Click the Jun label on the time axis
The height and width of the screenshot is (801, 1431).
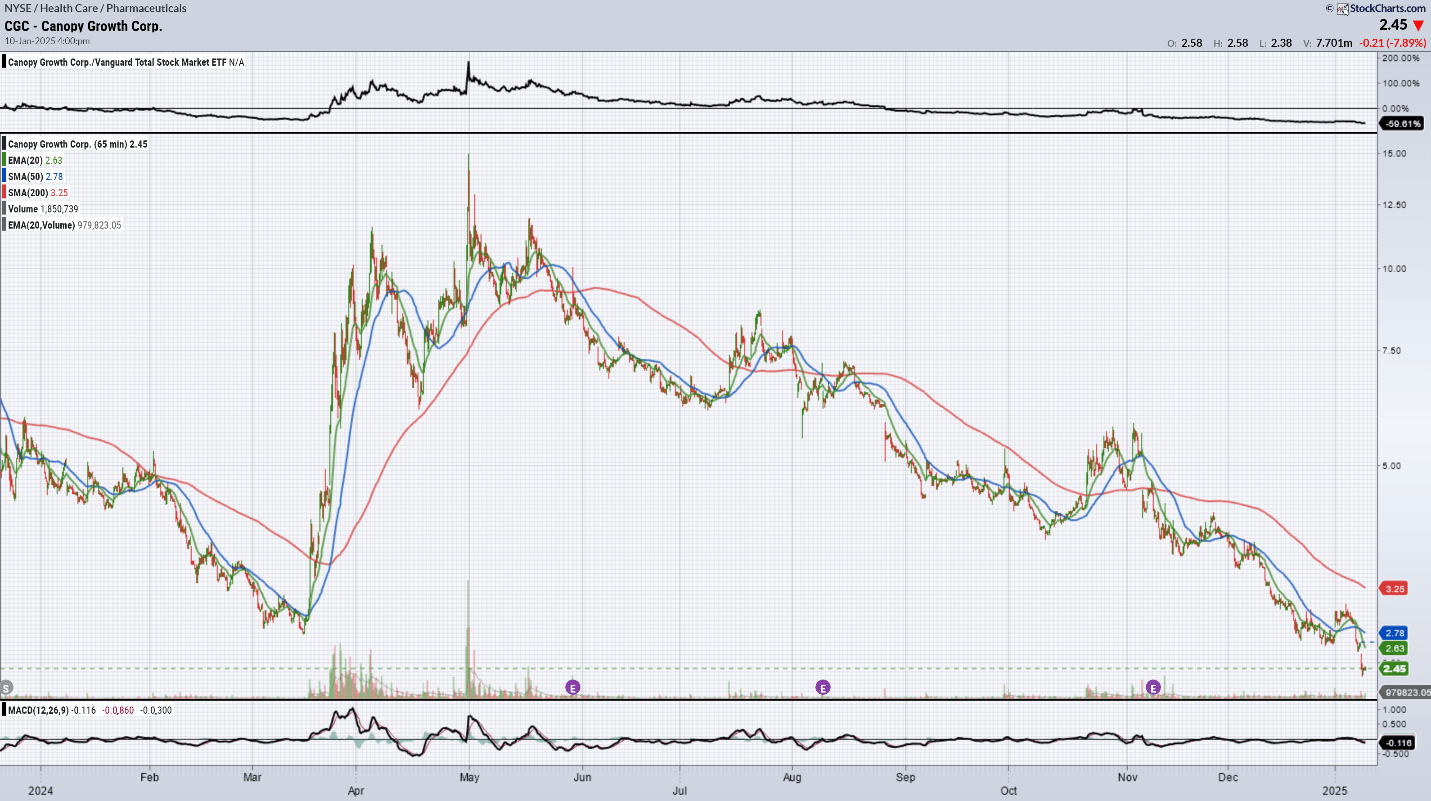click(583, 775)
